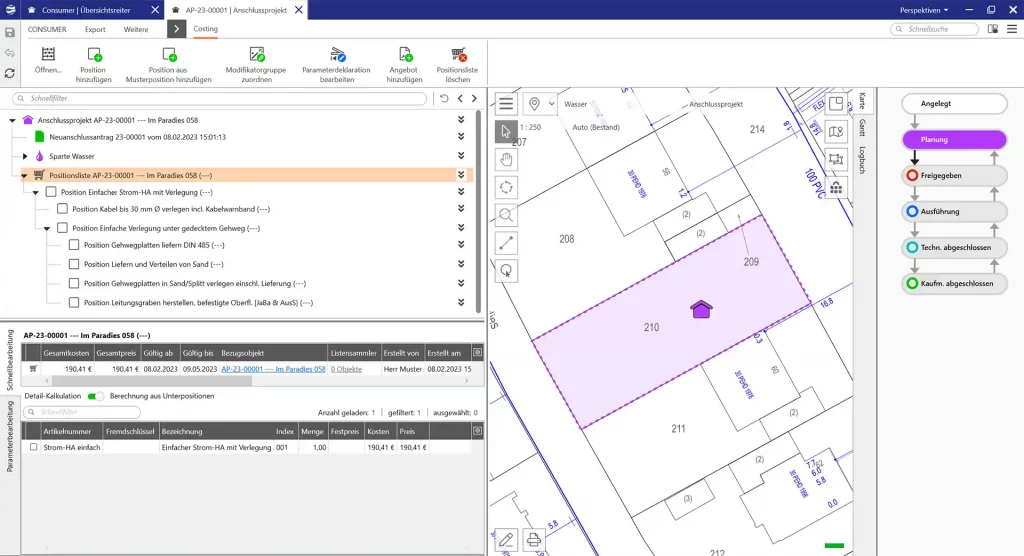Click Angebot hinzufügen icon
1024x556 pixels.
coord(404,55)
